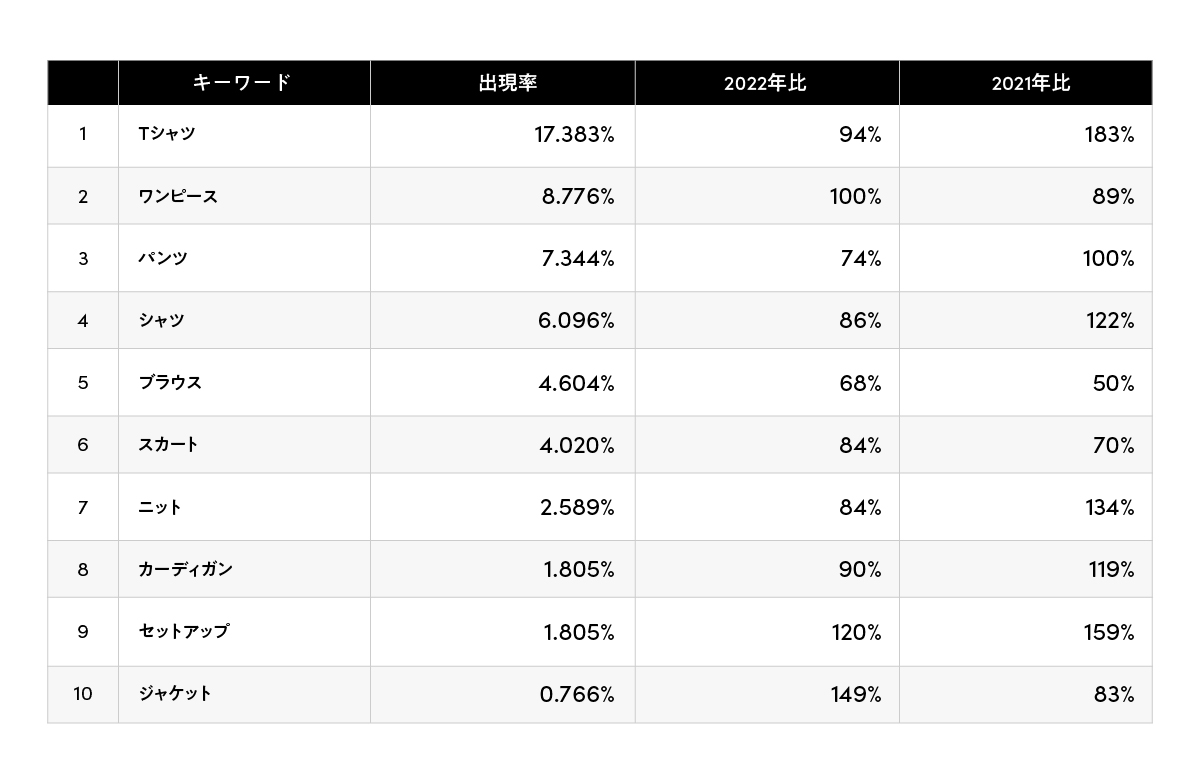Click the カーディガン keyword cell
The height and width of the screenshot is (784, 1200).
[185, 569]
